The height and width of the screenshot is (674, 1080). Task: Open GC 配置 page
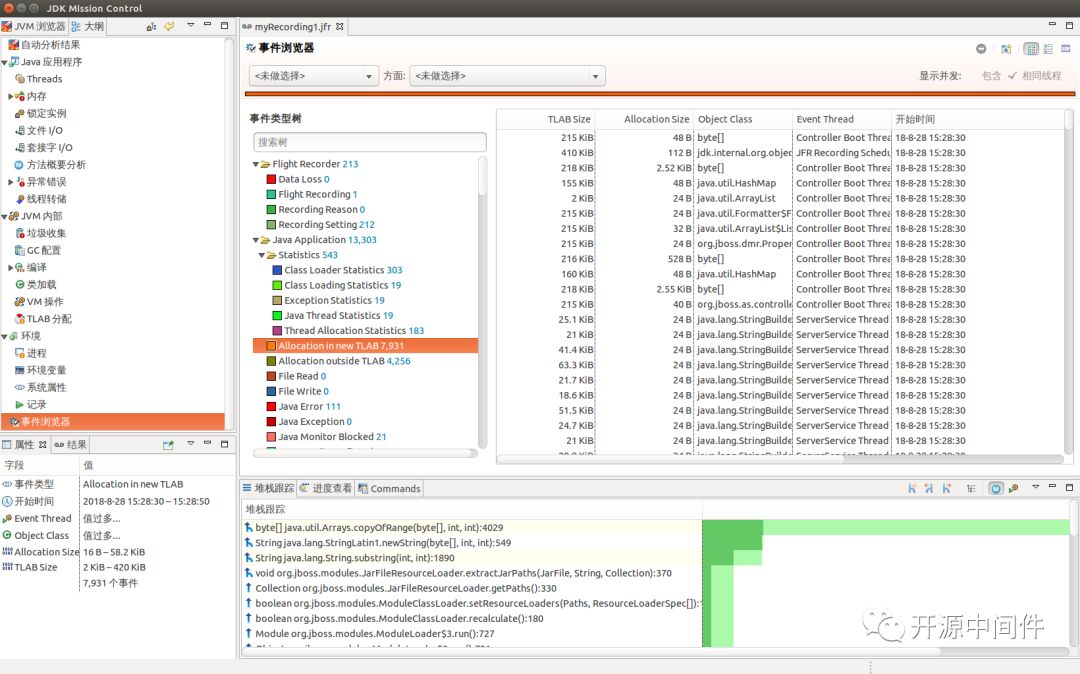click(x=43, y=250)
